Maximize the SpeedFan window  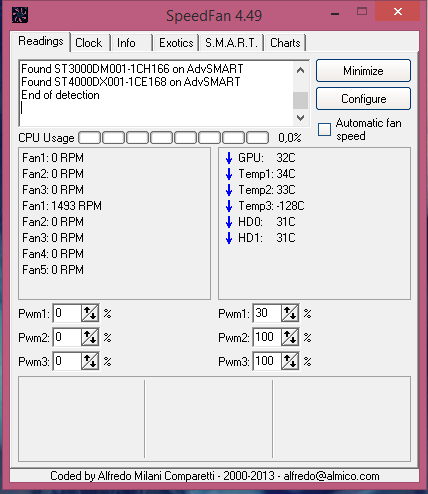tap(362, 12)
